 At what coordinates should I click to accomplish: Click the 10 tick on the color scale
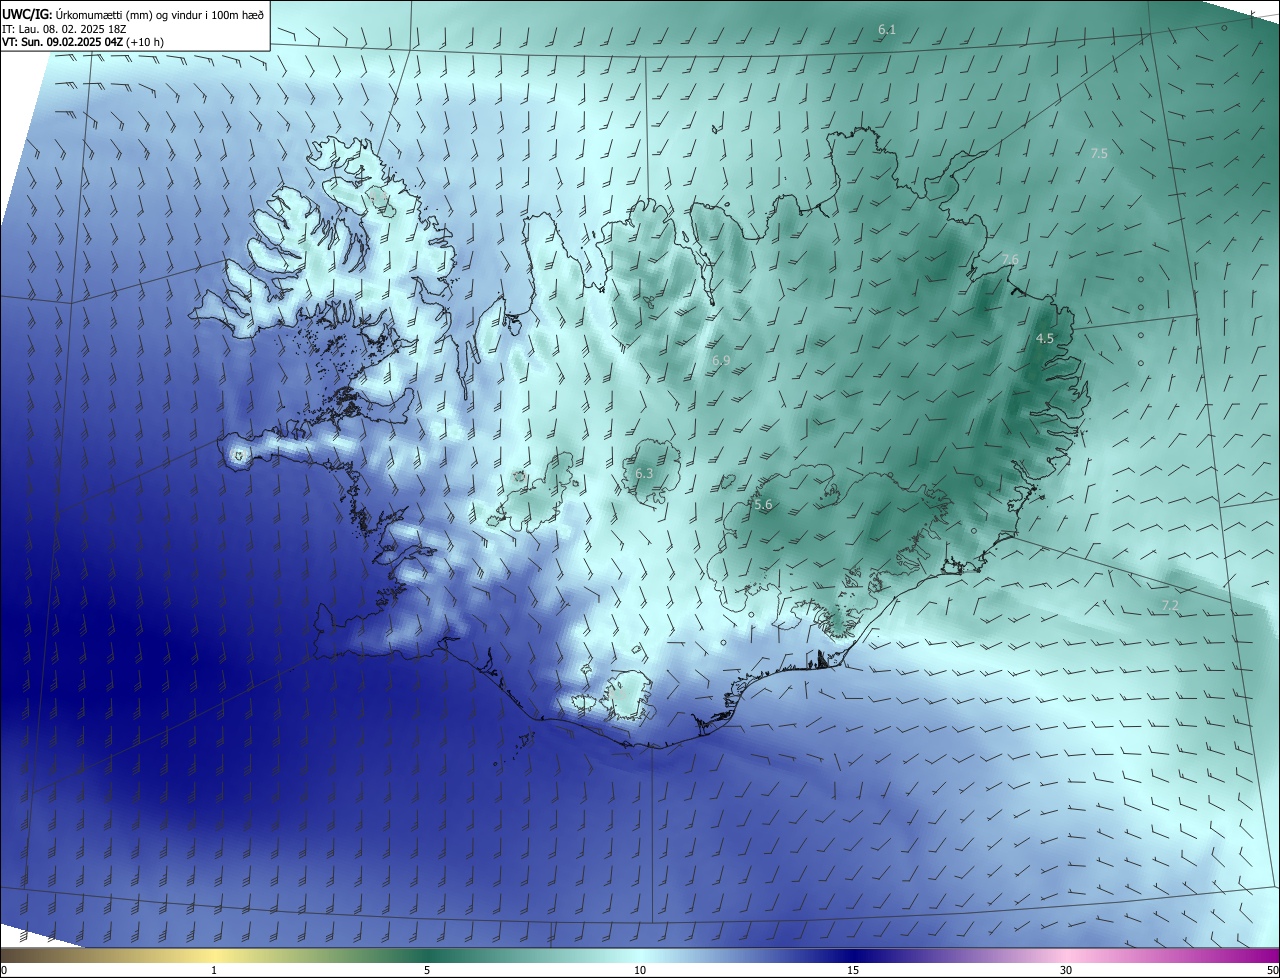pos(640,970)
